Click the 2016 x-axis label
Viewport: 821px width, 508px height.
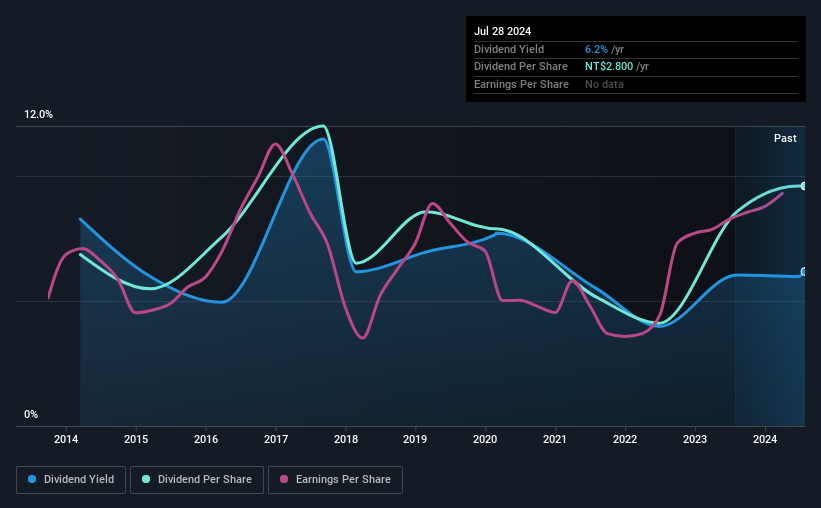[206, 439]
